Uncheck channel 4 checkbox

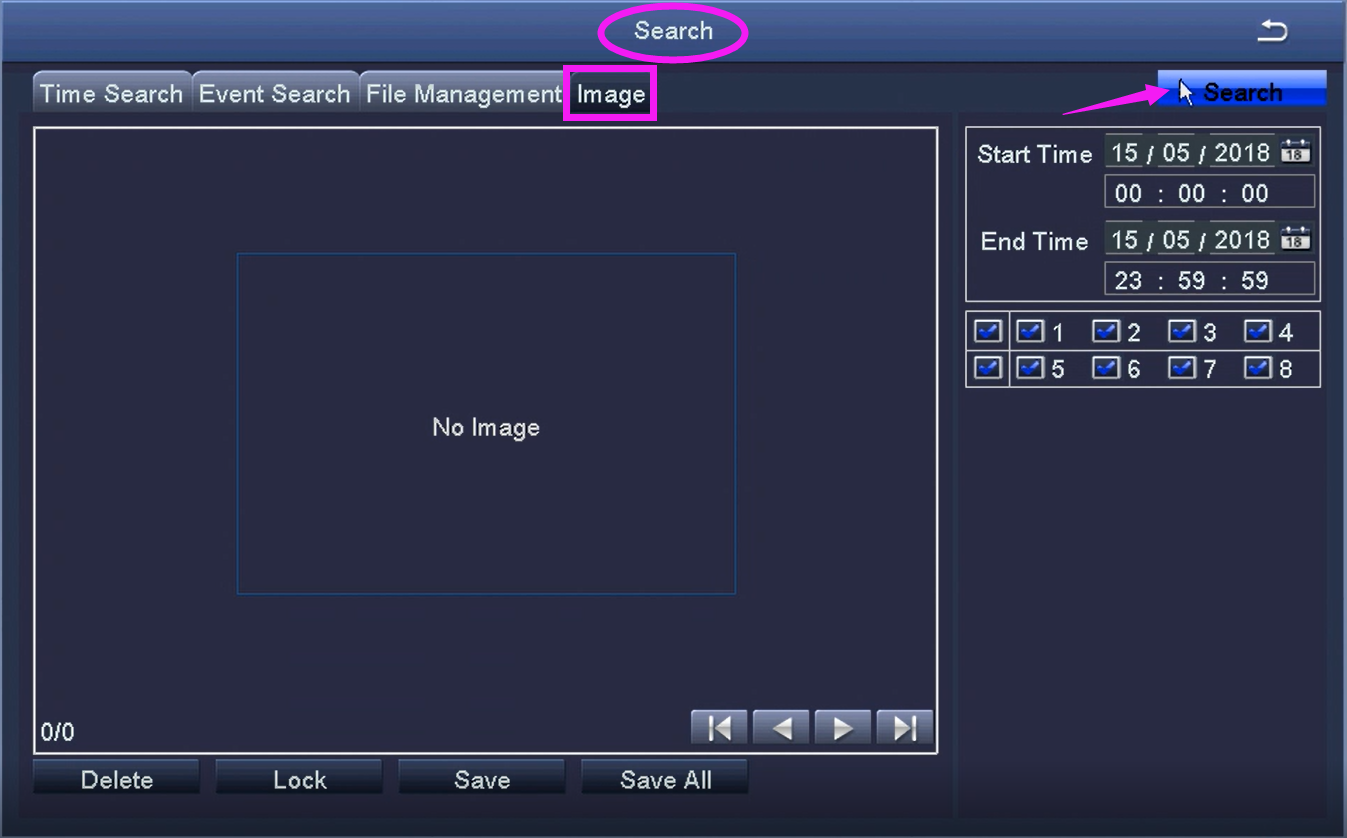pos(1258,331)
